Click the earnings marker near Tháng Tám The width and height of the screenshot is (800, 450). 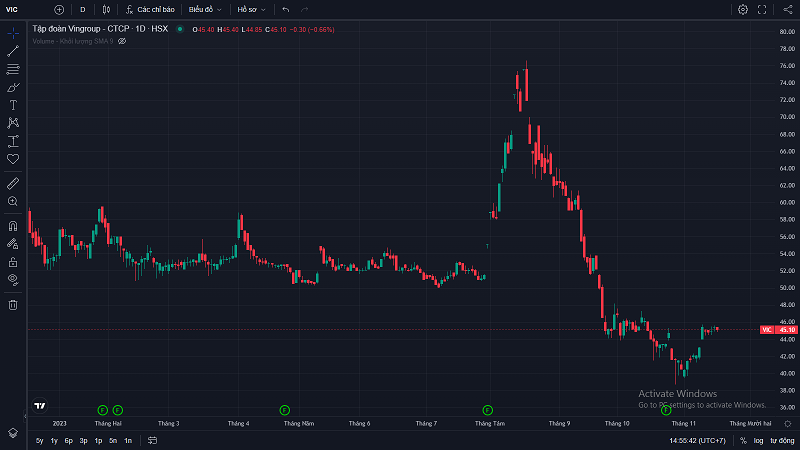488,410
